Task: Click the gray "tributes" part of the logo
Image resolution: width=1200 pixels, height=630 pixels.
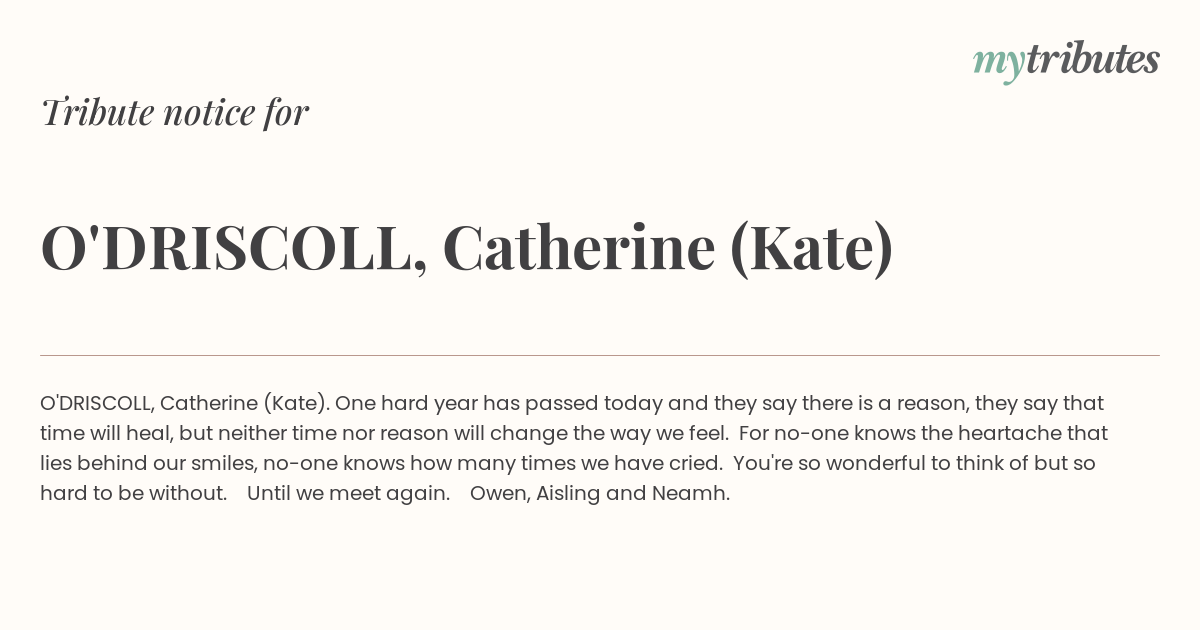Action: 1093,59
